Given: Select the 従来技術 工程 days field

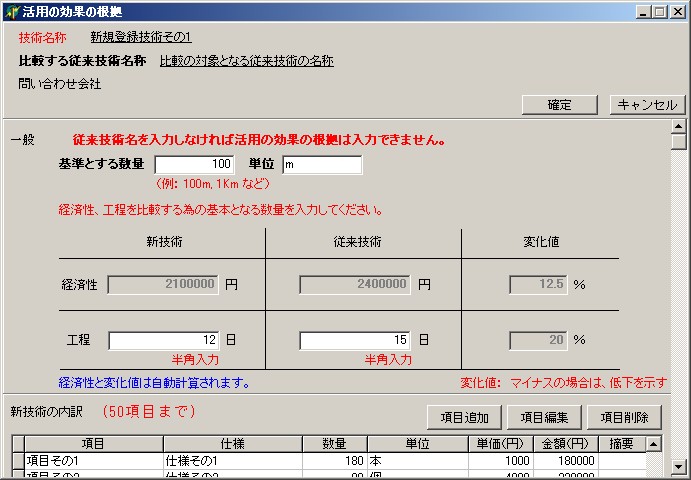Looking at the screenshot, I should point(356,340).
